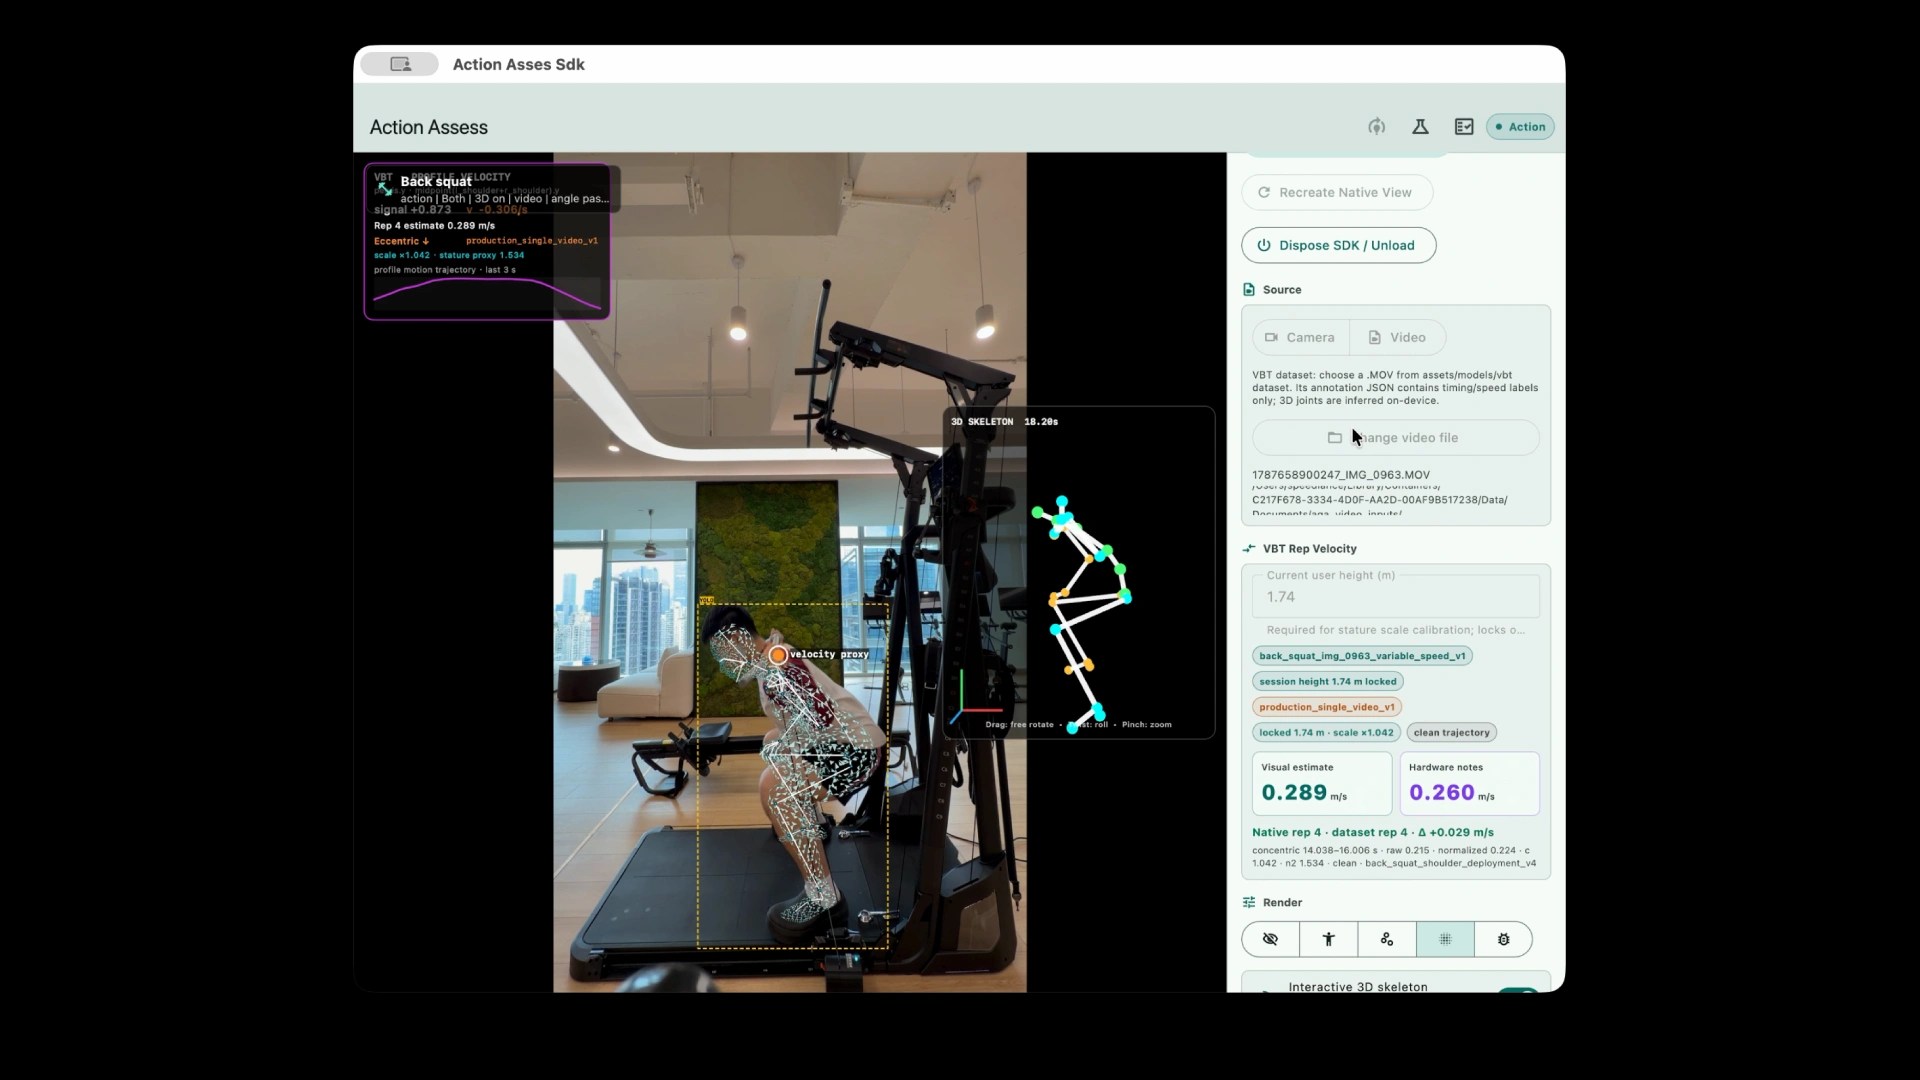Click the 3D SKELETON panel header
Screen dimensions: 1920x1080
click(x=1004, y=421)
